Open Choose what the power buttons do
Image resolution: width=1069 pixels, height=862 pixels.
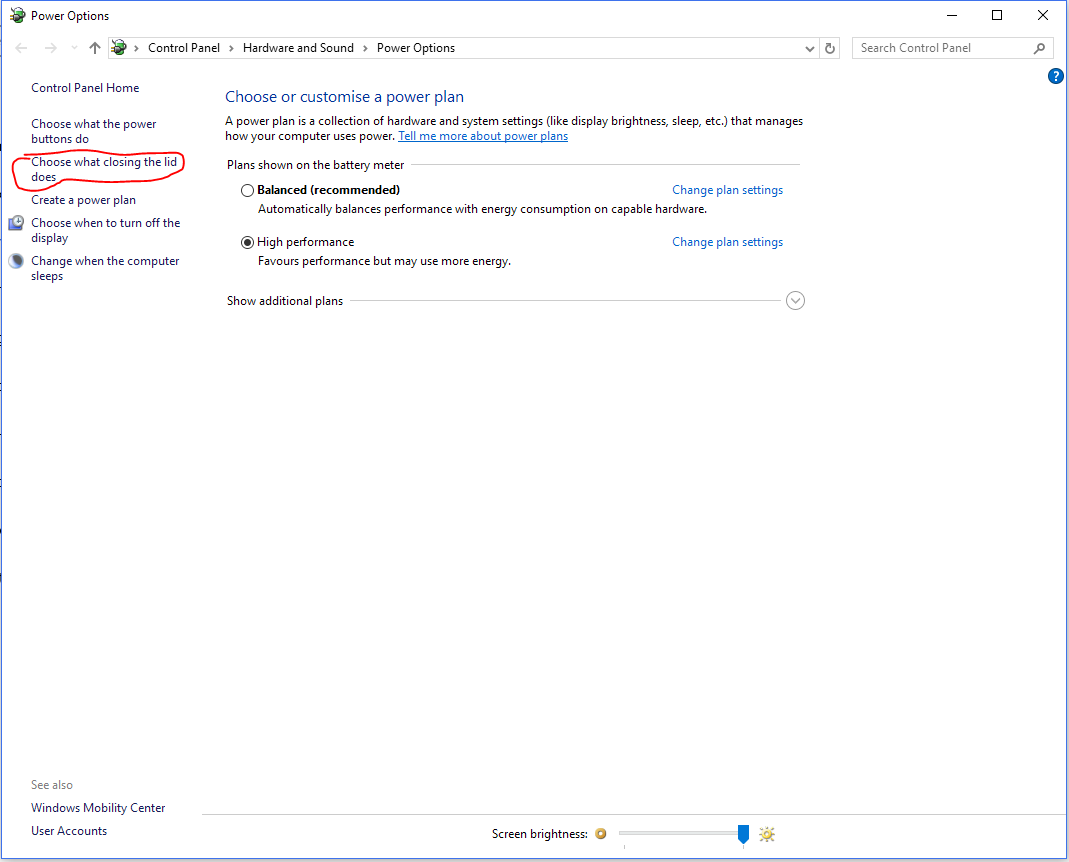coord(93,132)
